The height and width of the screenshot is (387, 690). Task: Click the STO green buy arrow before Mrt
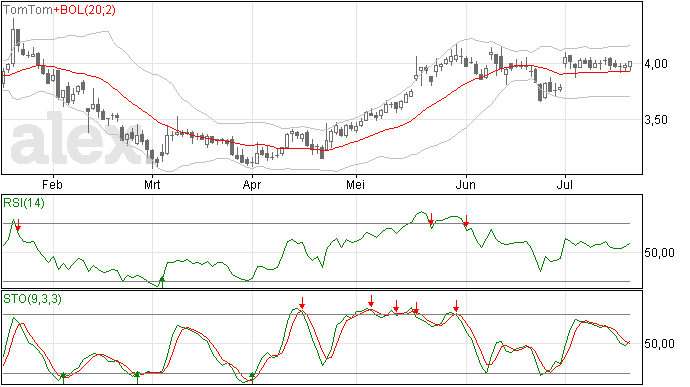tap(137, 377)
